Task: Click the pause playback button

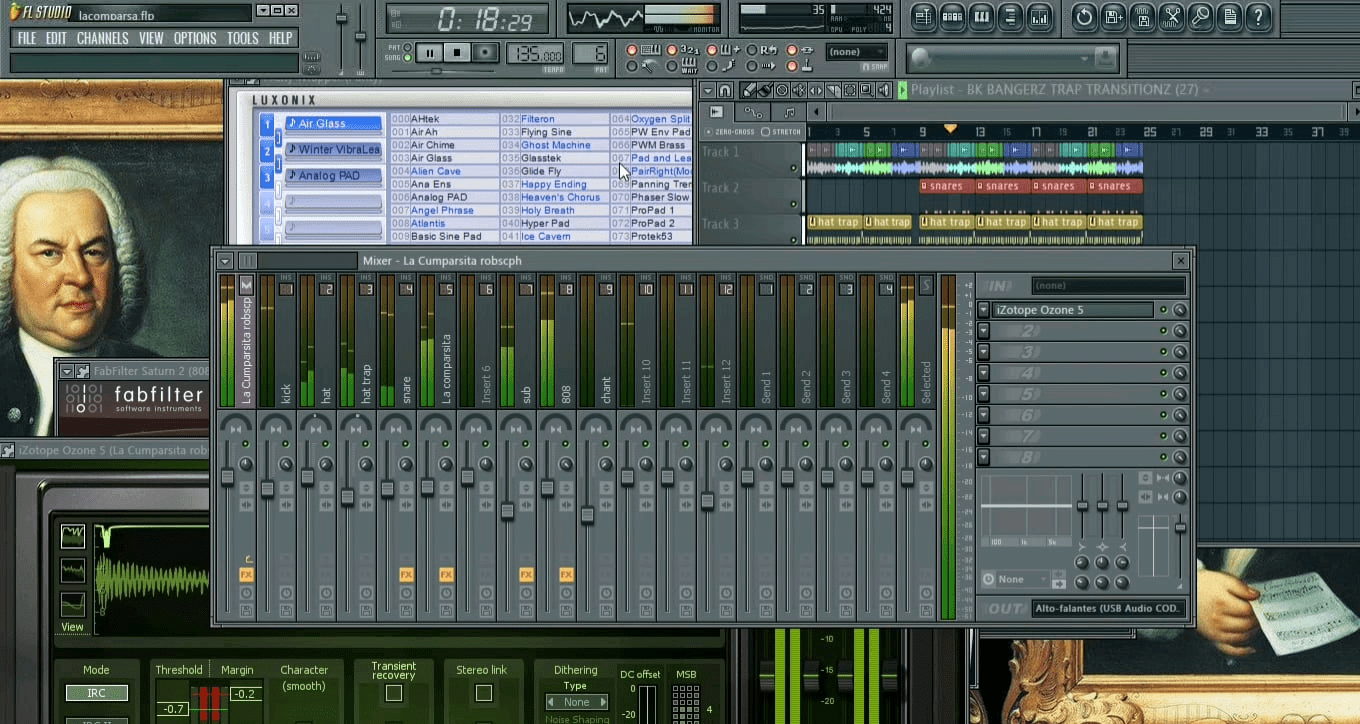Action: [x=430, y=53]
